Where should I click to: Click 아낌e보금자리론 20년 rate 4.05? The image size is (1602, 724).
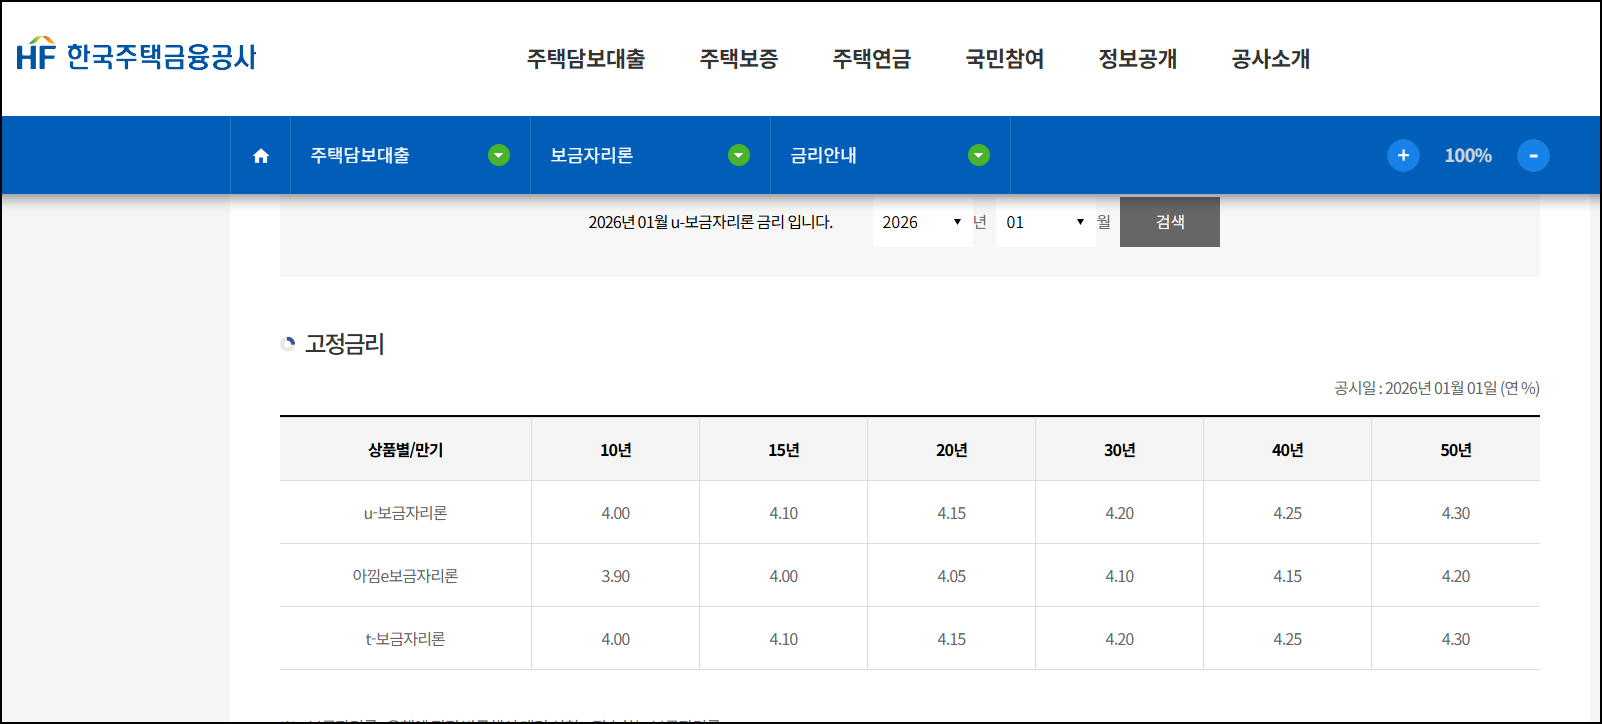[x=952, y=576]
